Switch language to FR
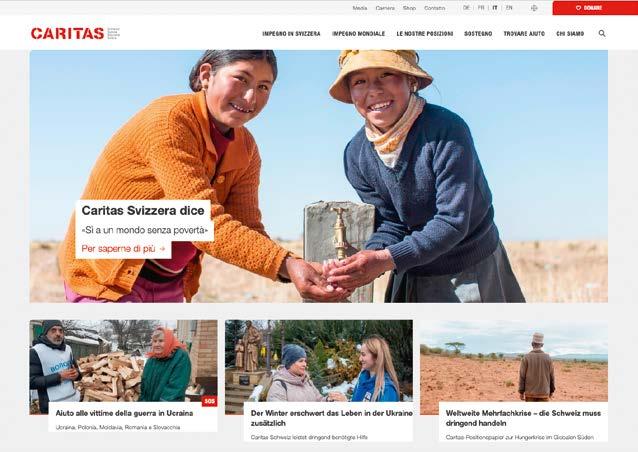Image resolution: width=638 pixels, height=452 pixels. tap(481, 8)
